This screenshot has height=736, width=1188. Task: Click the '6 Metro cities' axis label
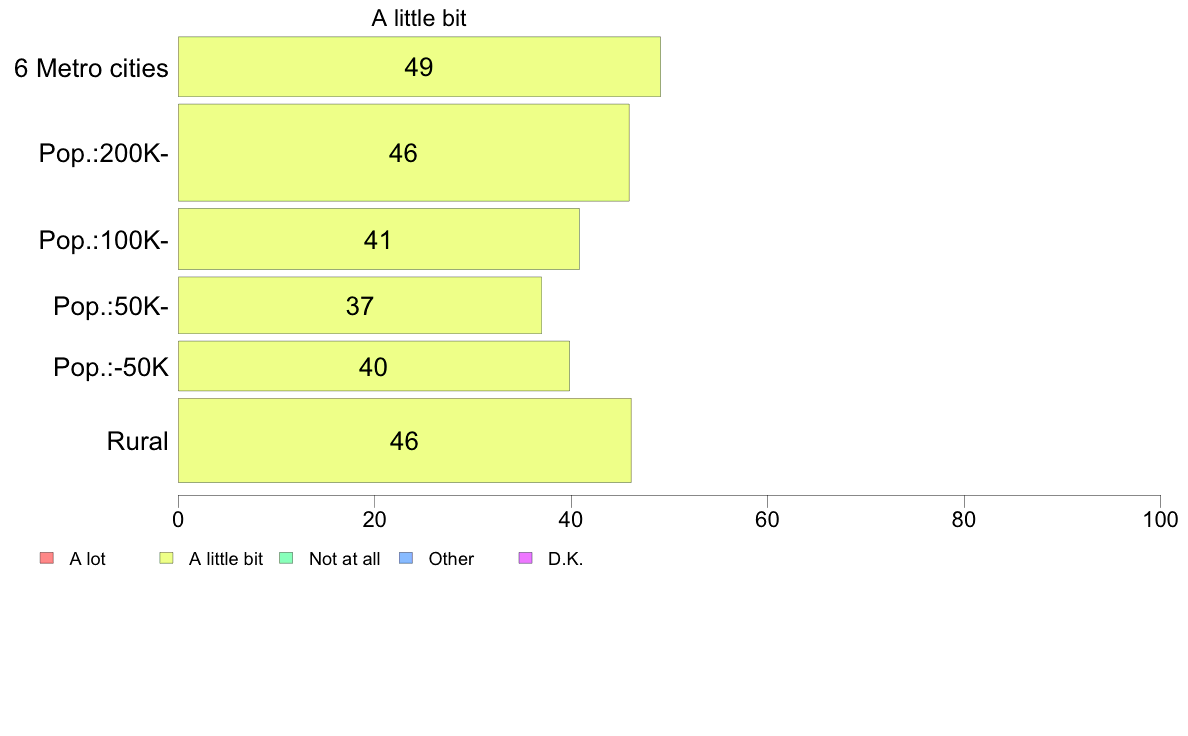pyautogui.click(x=91, y=68)
